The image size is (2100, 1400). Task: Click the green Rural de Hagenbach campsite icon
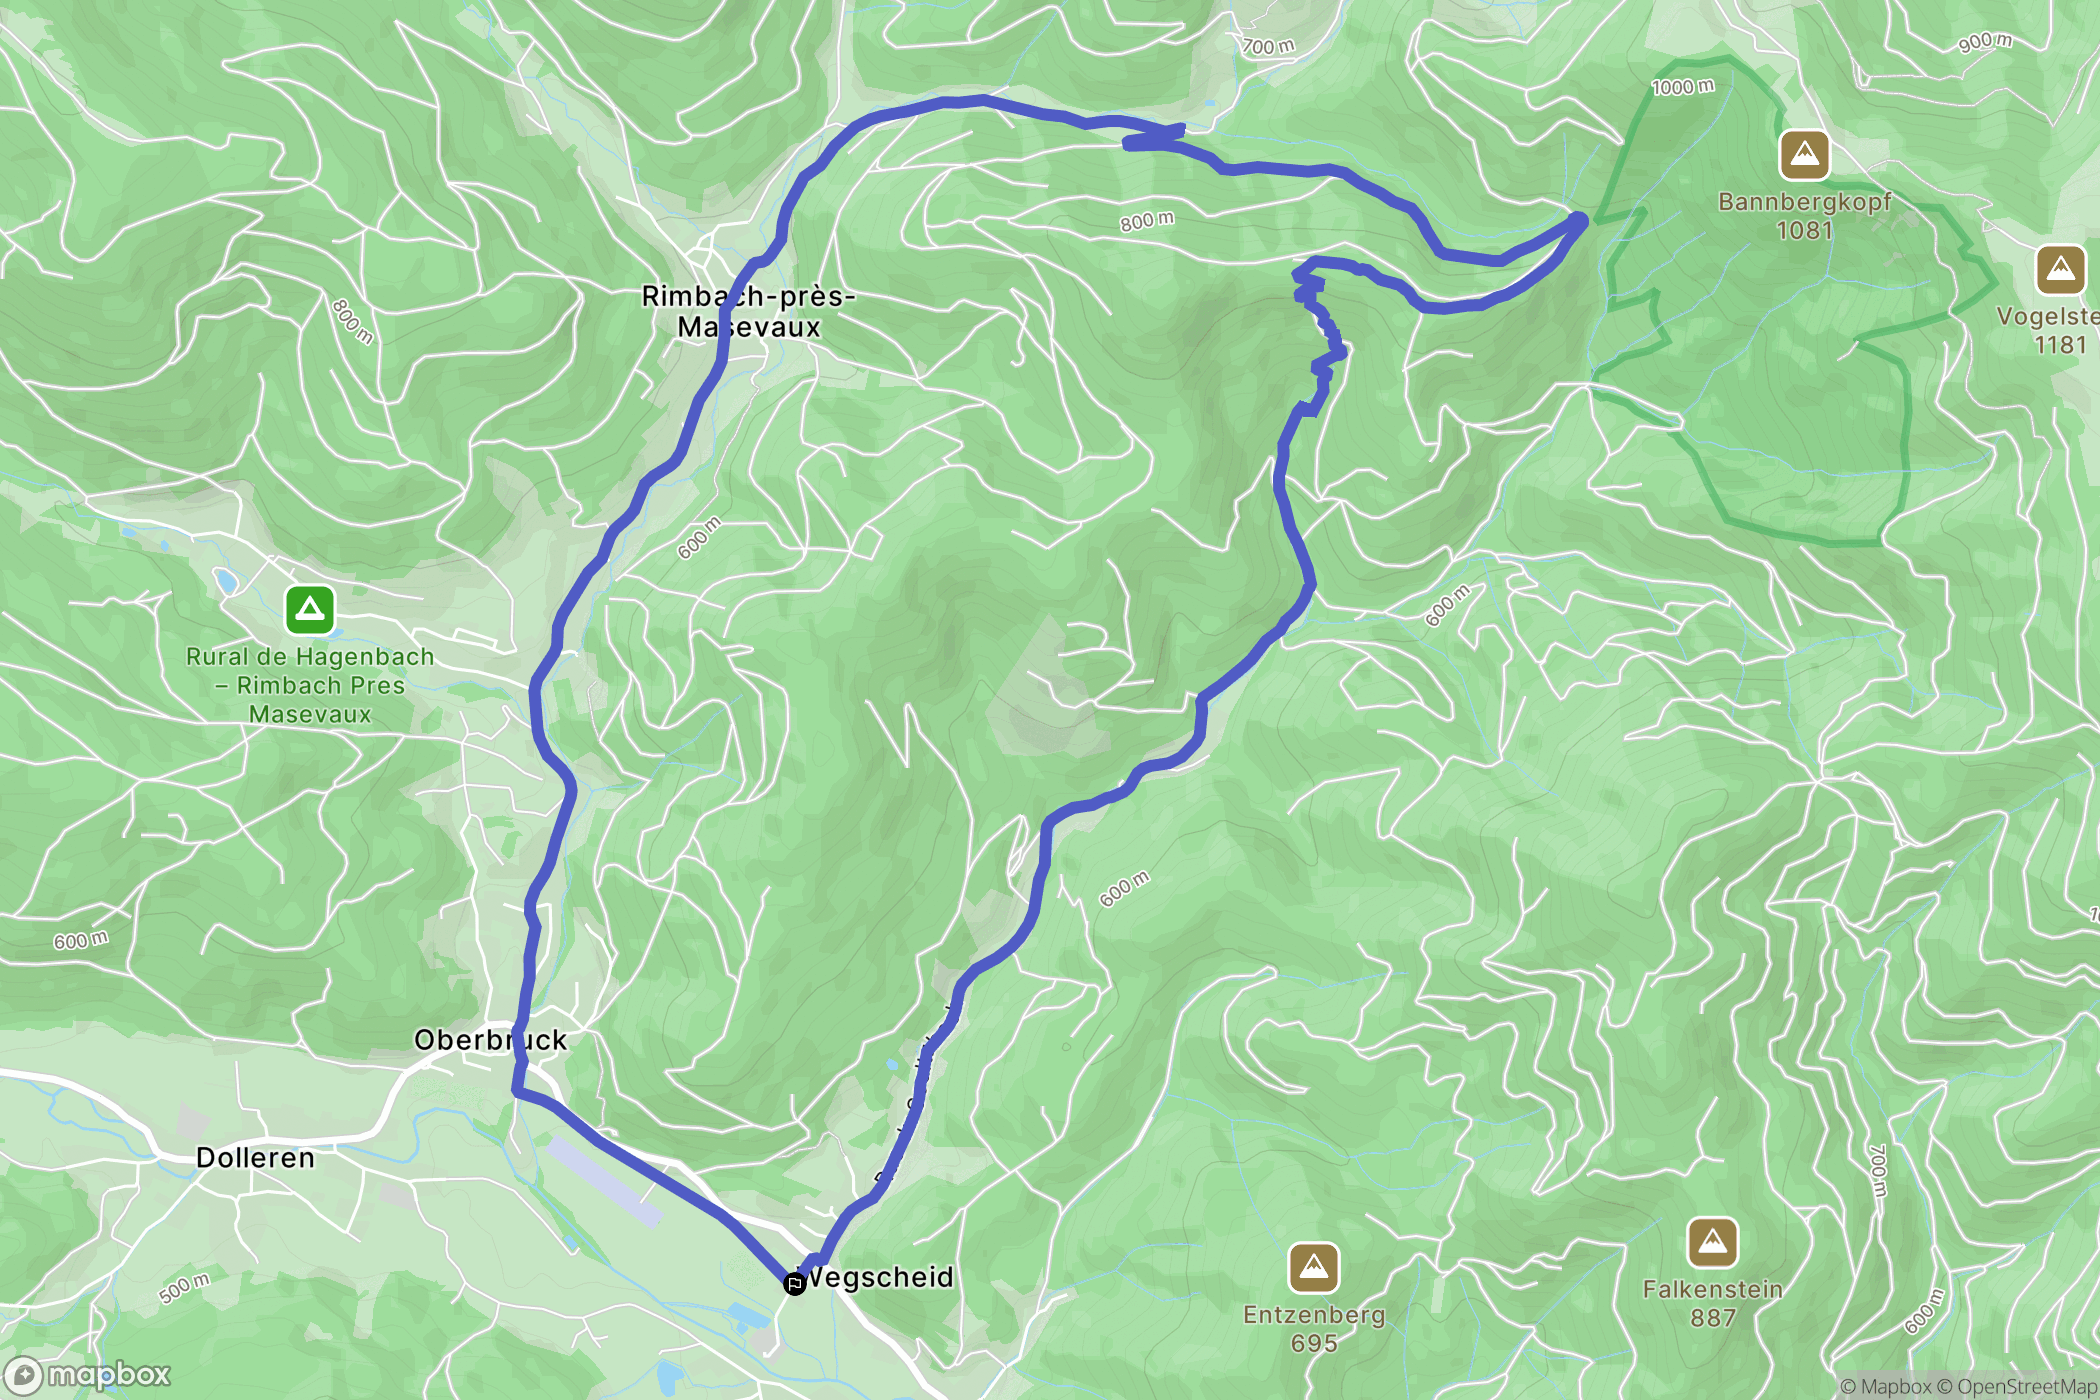tap(310, 610)
